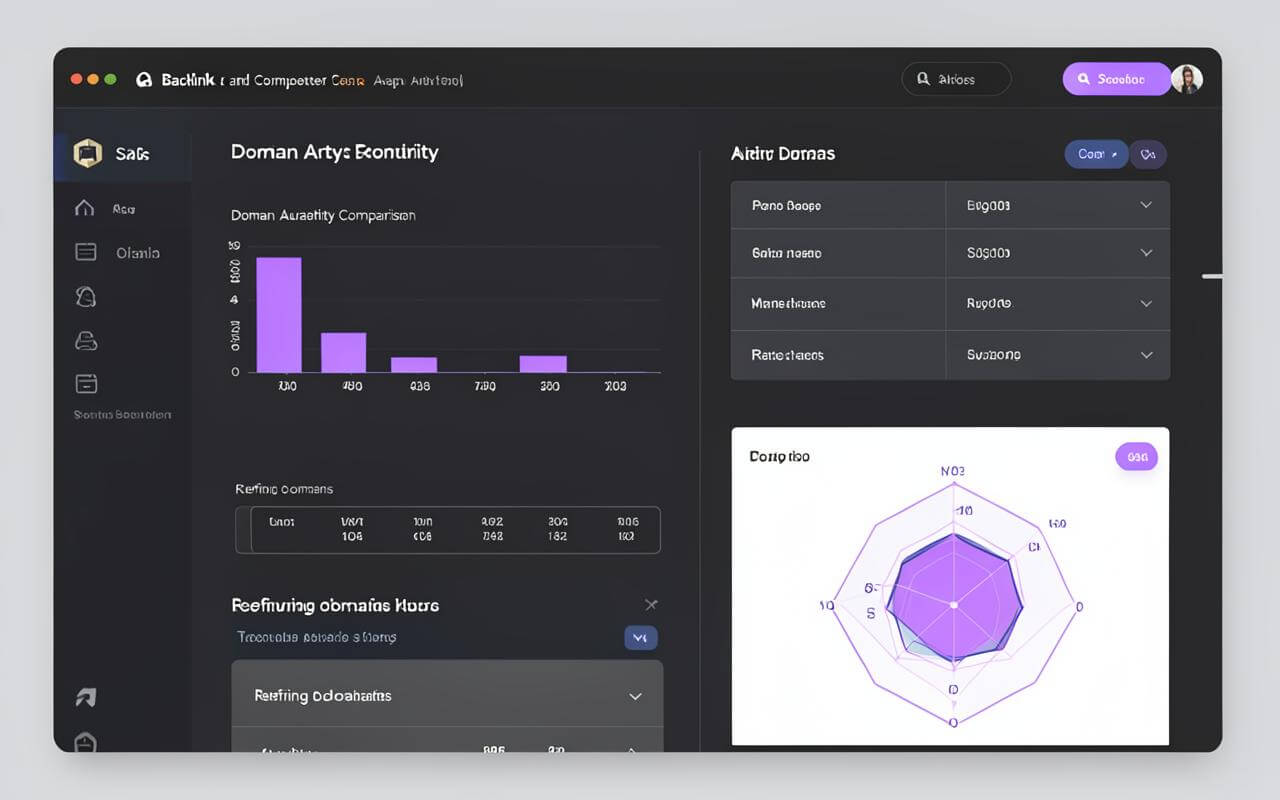Select the Olanio sidebar menu item
The height and width of the screenshot is (800, 1280).
pos(137,253)
